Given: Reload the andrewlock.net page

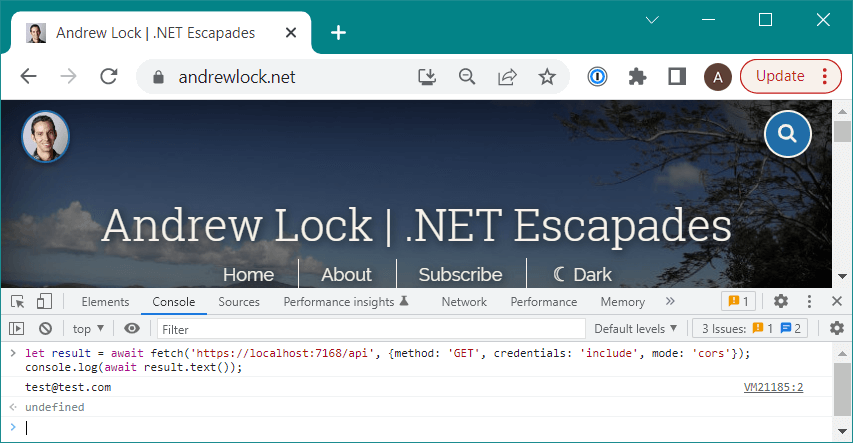Looking at the screenshot, I should (x=109, y=77).
